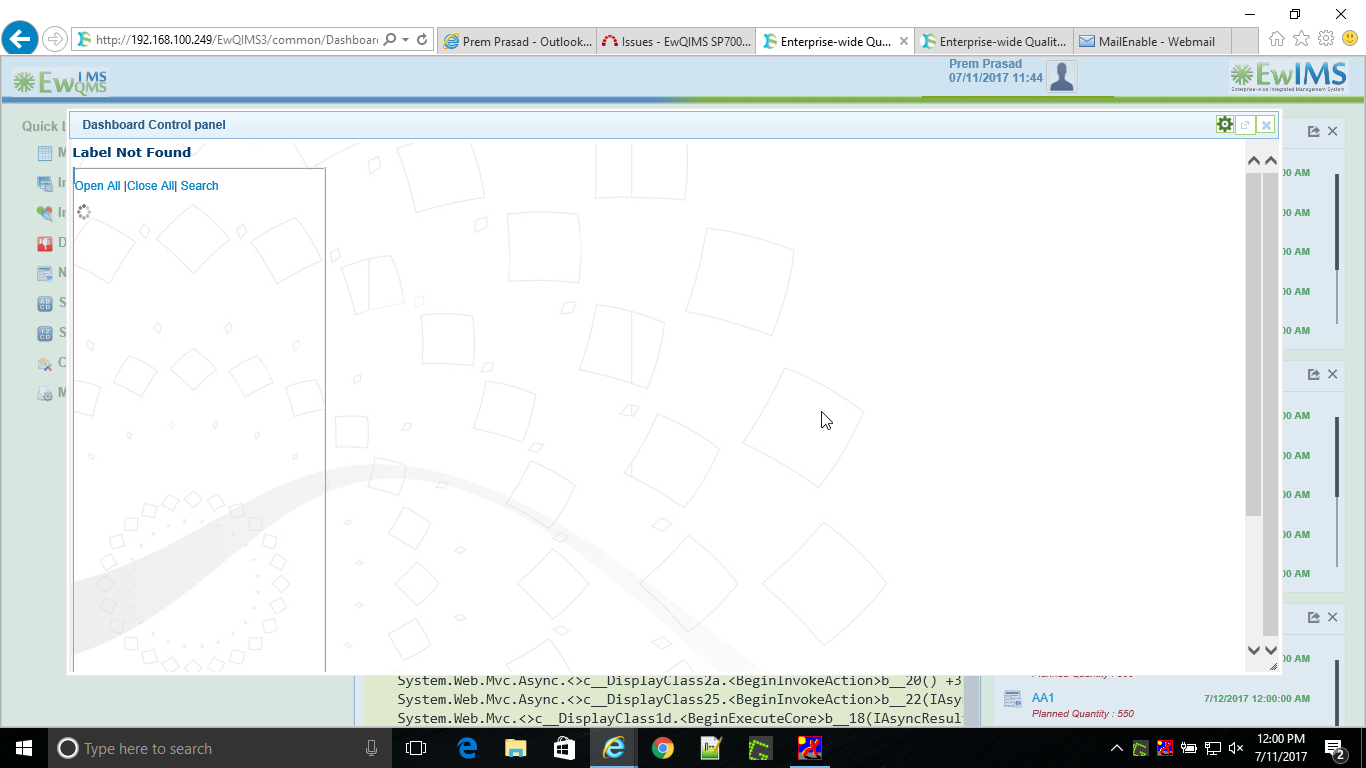Open browser Favorites star icon

pyautogui.click(x=1301, y=39)
